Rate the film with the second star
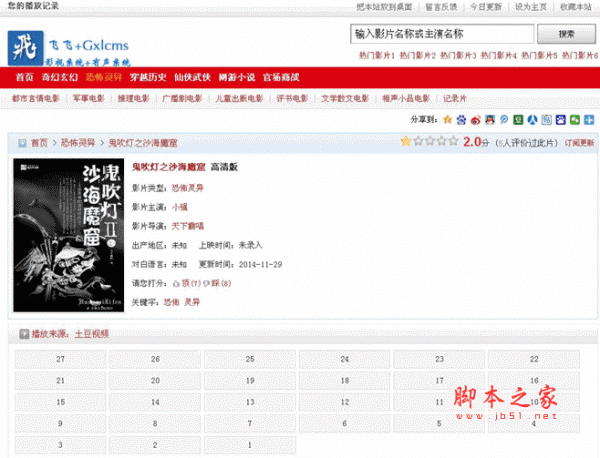Image resolution: width=600 pixels, height=458 pixels. click(418, 141)
